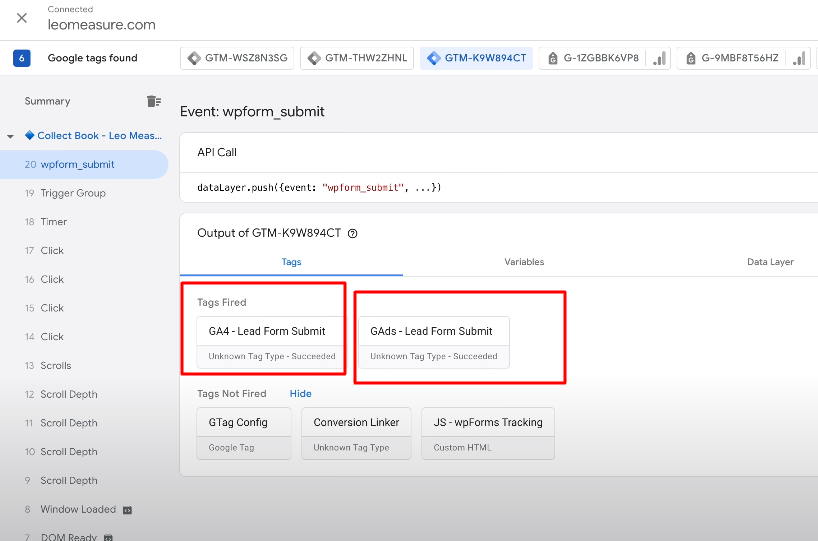Open the GTag Config tag card
The image size is (818, 541).
(244, 434)
